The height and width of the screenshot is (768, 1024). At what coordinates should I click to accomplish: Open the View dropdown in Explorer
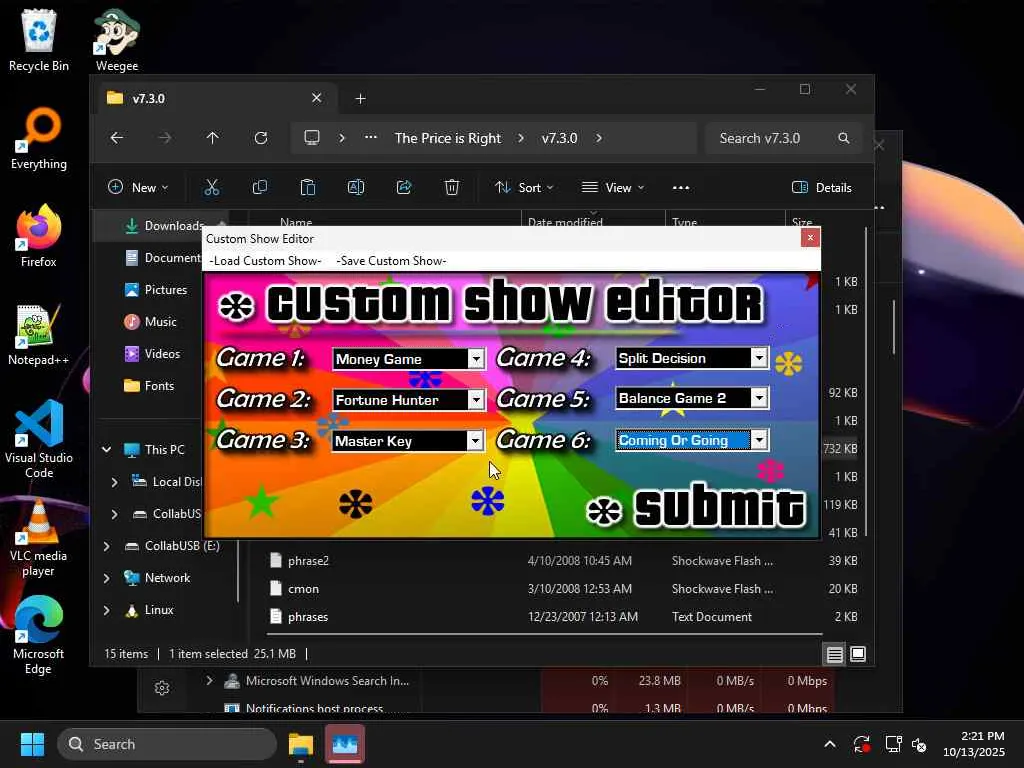613,187
